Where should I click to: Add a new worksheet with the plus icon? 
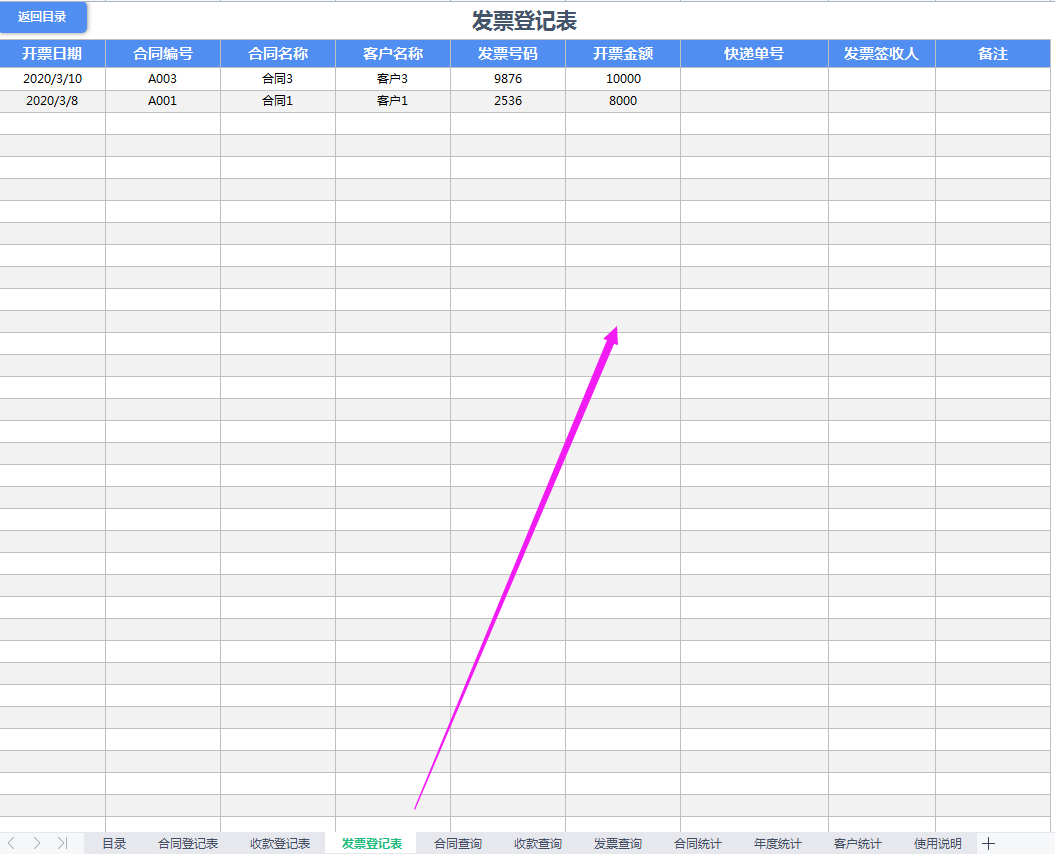(986, 843)
